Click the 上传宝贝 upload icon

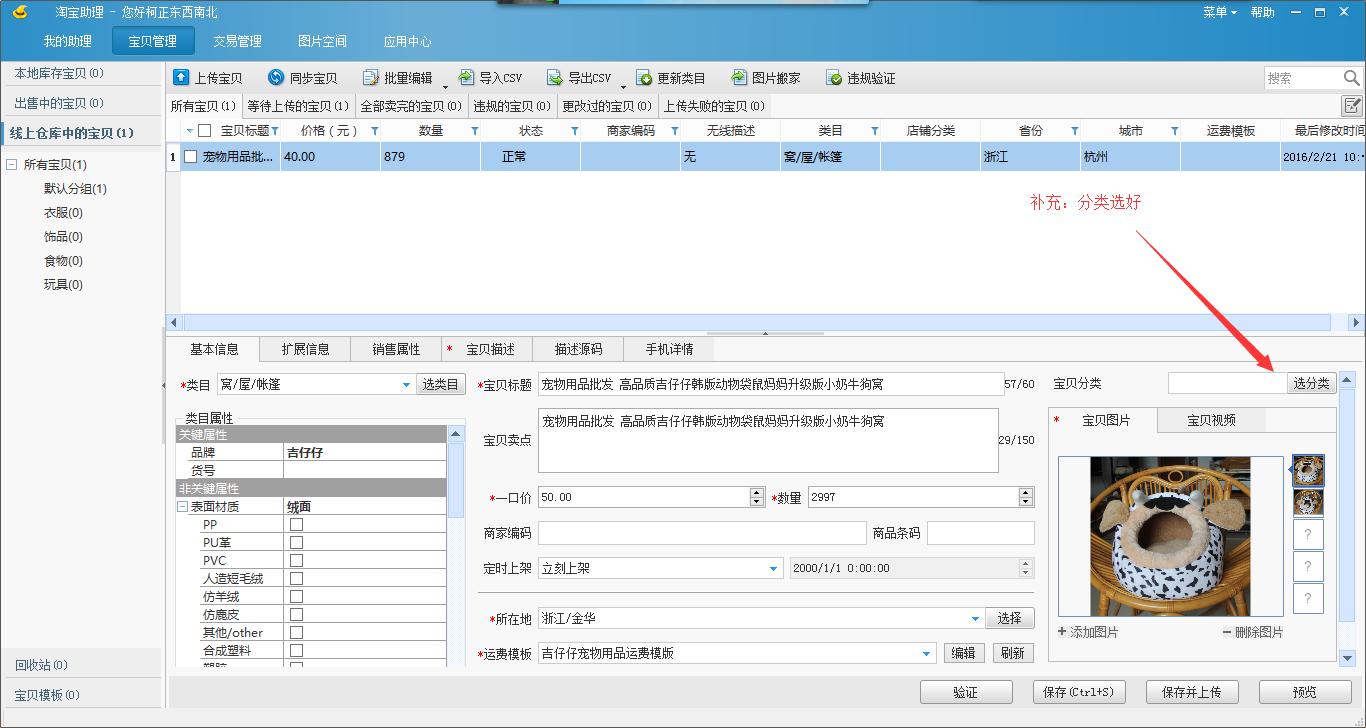[181, 77]
